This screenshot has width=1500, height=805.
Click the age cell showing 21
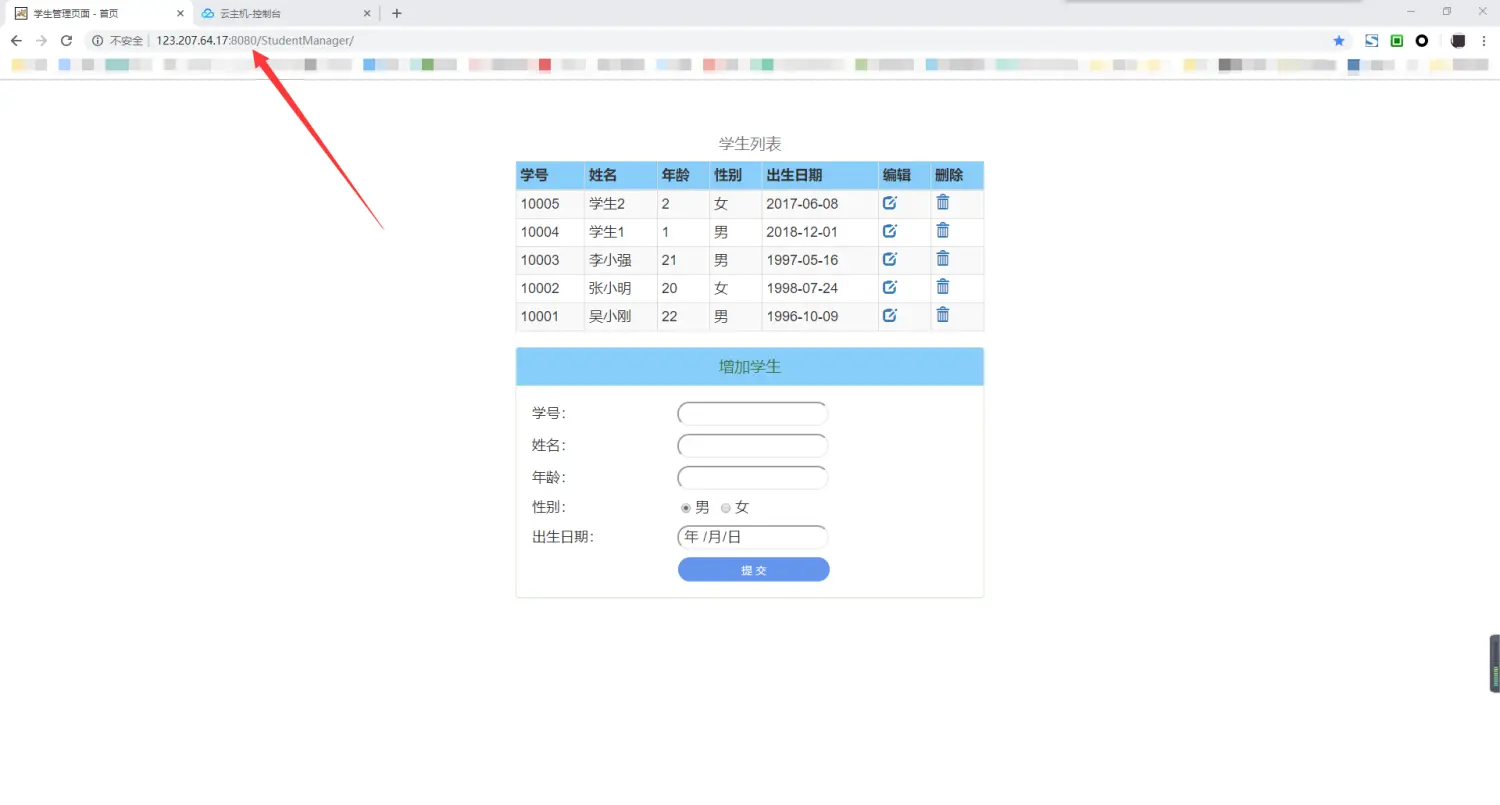(683, 260)
